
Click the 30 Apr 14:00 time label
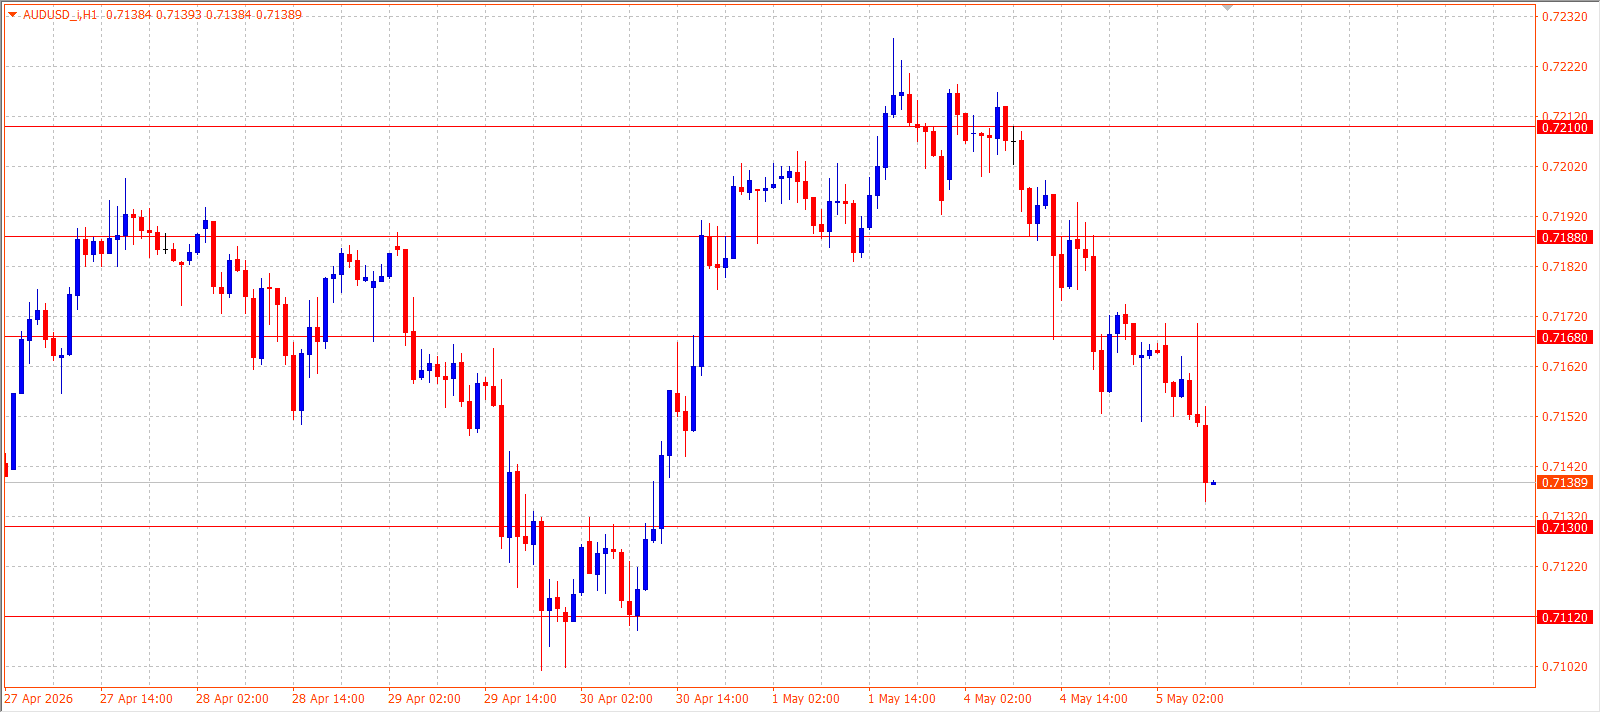[x=712, y=699]
